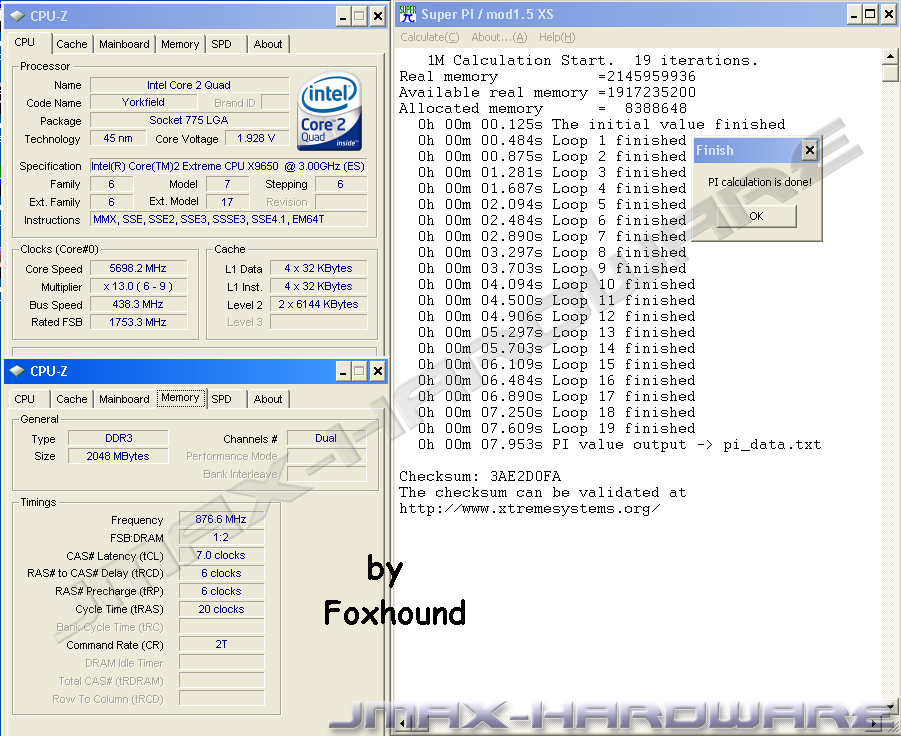This screenshot has width=901, height=736.
Task: Click the Multiplier value x 13.0
Action: tap(138, 286)
